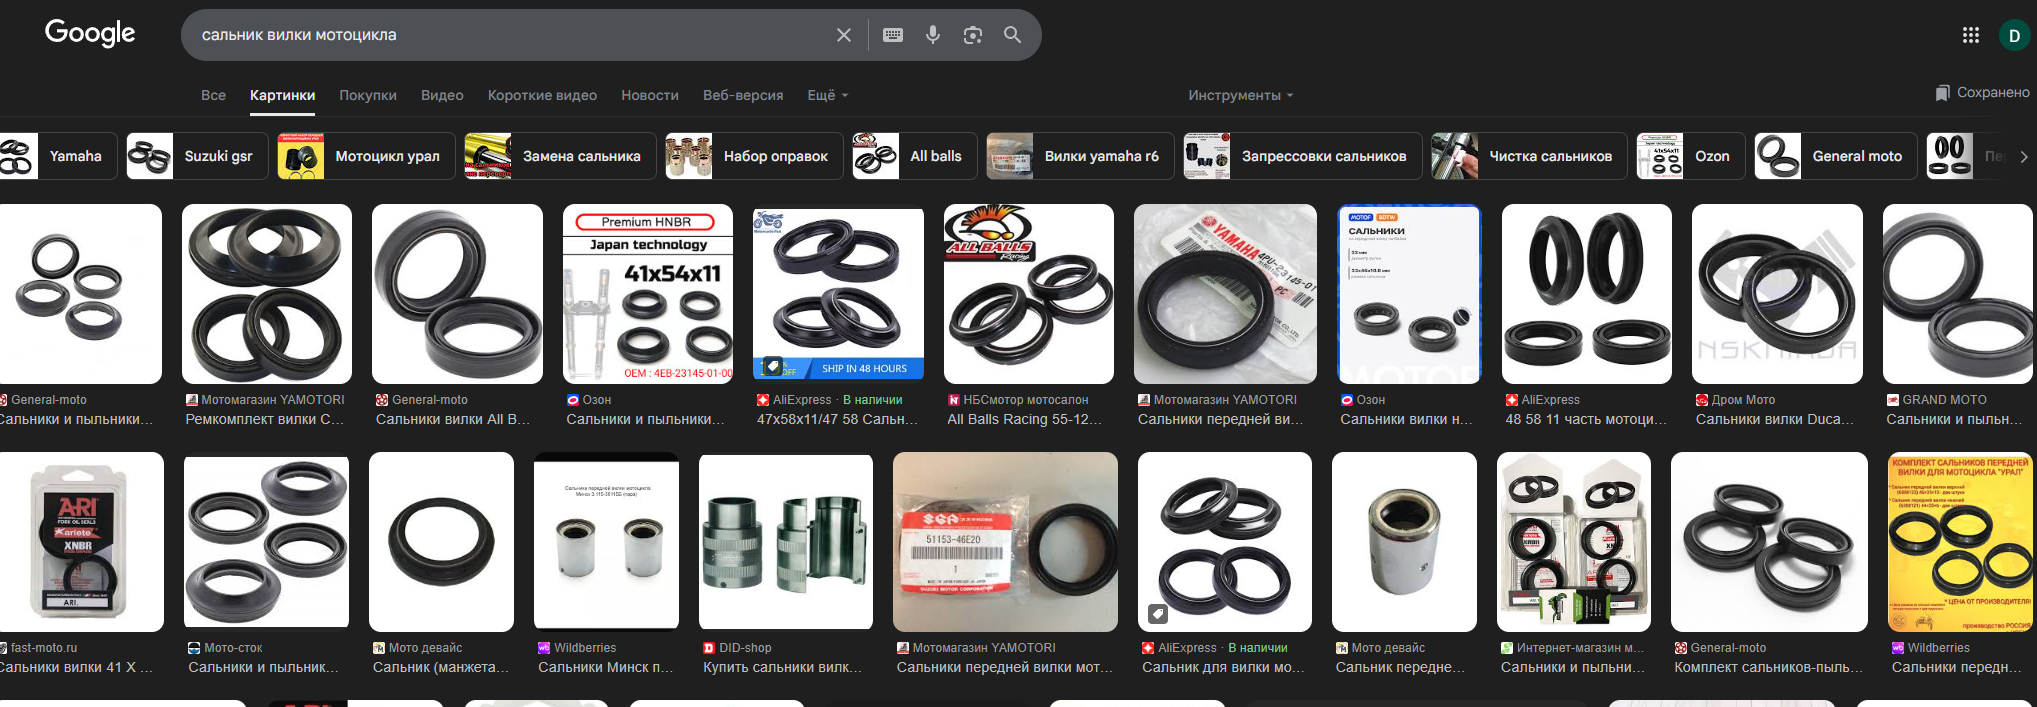
Task: Select the General moto chip
Action: 1835,156
